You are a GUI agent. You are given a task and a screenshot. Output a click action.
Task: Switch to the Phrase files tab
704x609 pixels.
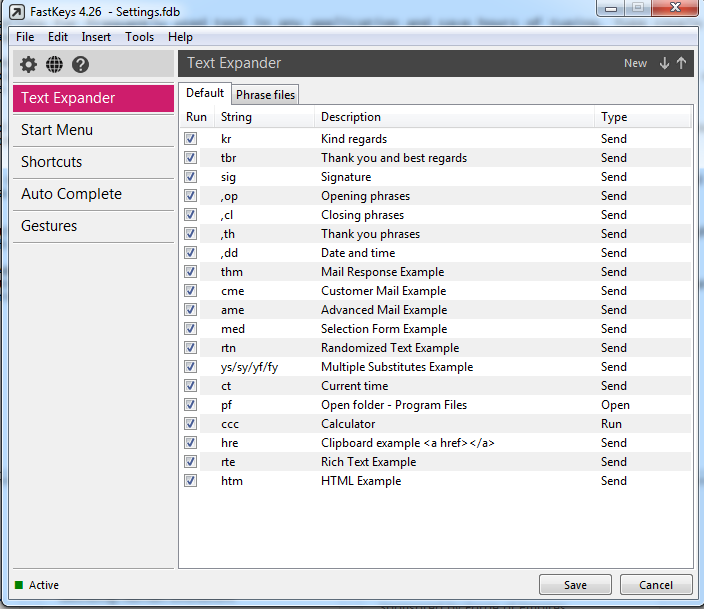[265, 95]
